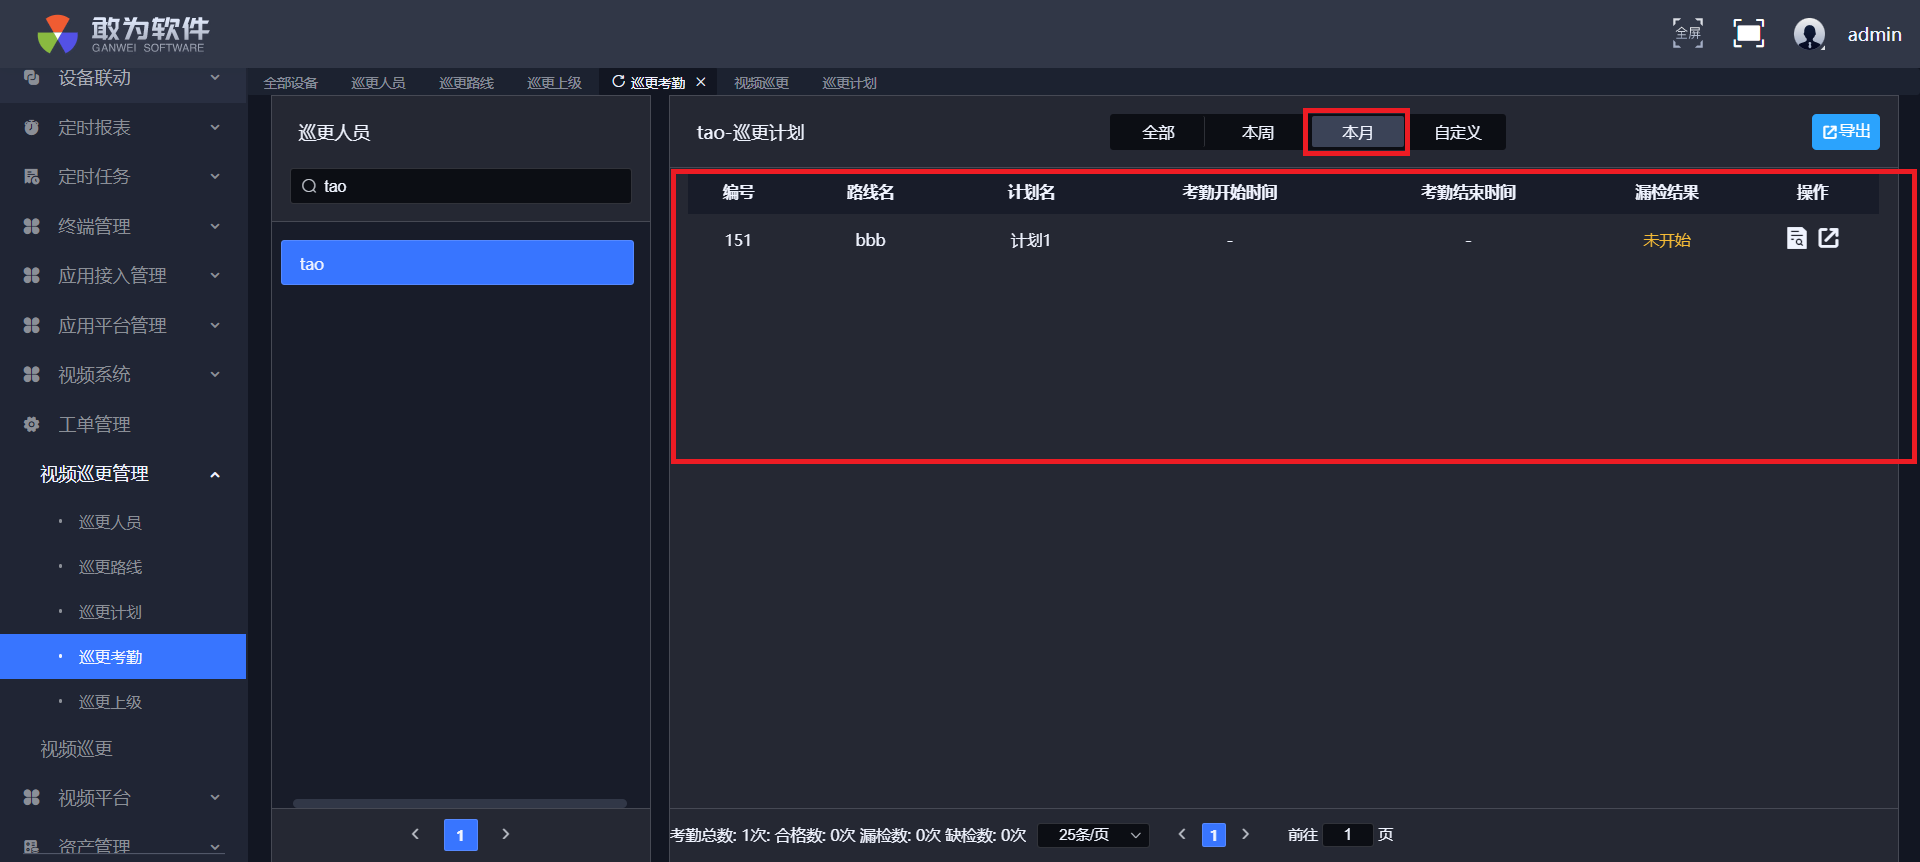Select the 本周 time filter
This screenshot has width=1920, height=862.
(x=1257, y=132)
